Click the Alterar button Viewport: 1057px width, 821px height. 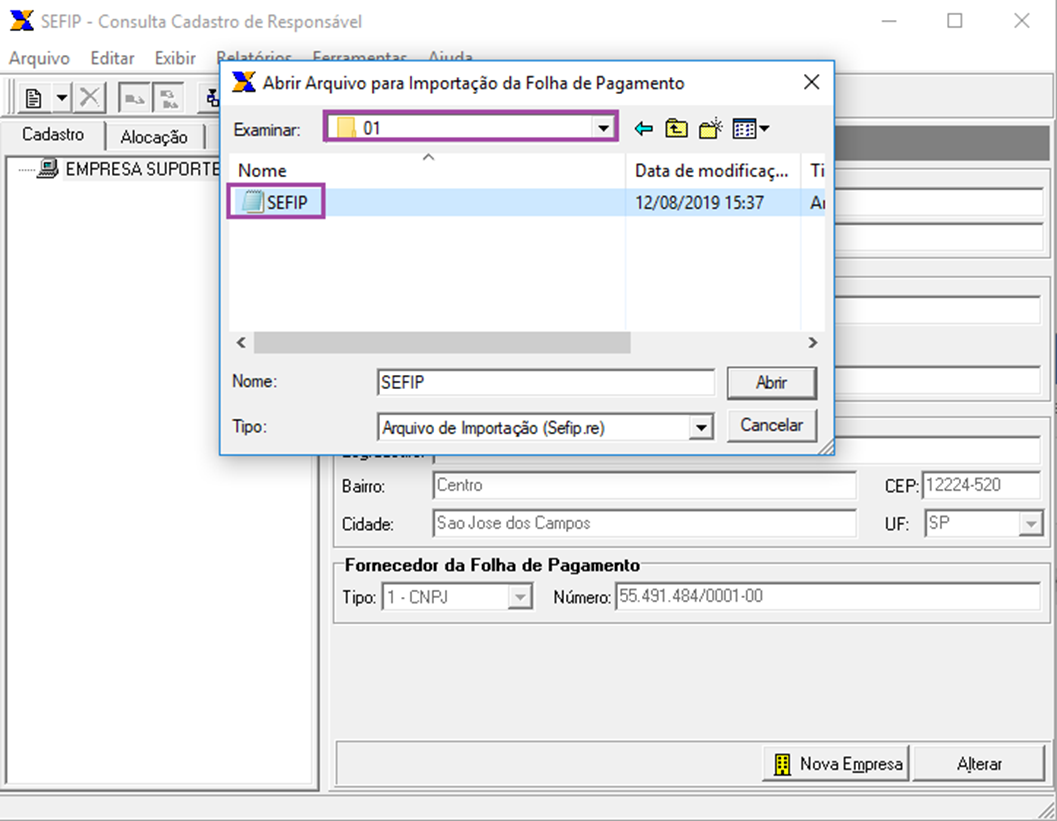coord(979,764)
